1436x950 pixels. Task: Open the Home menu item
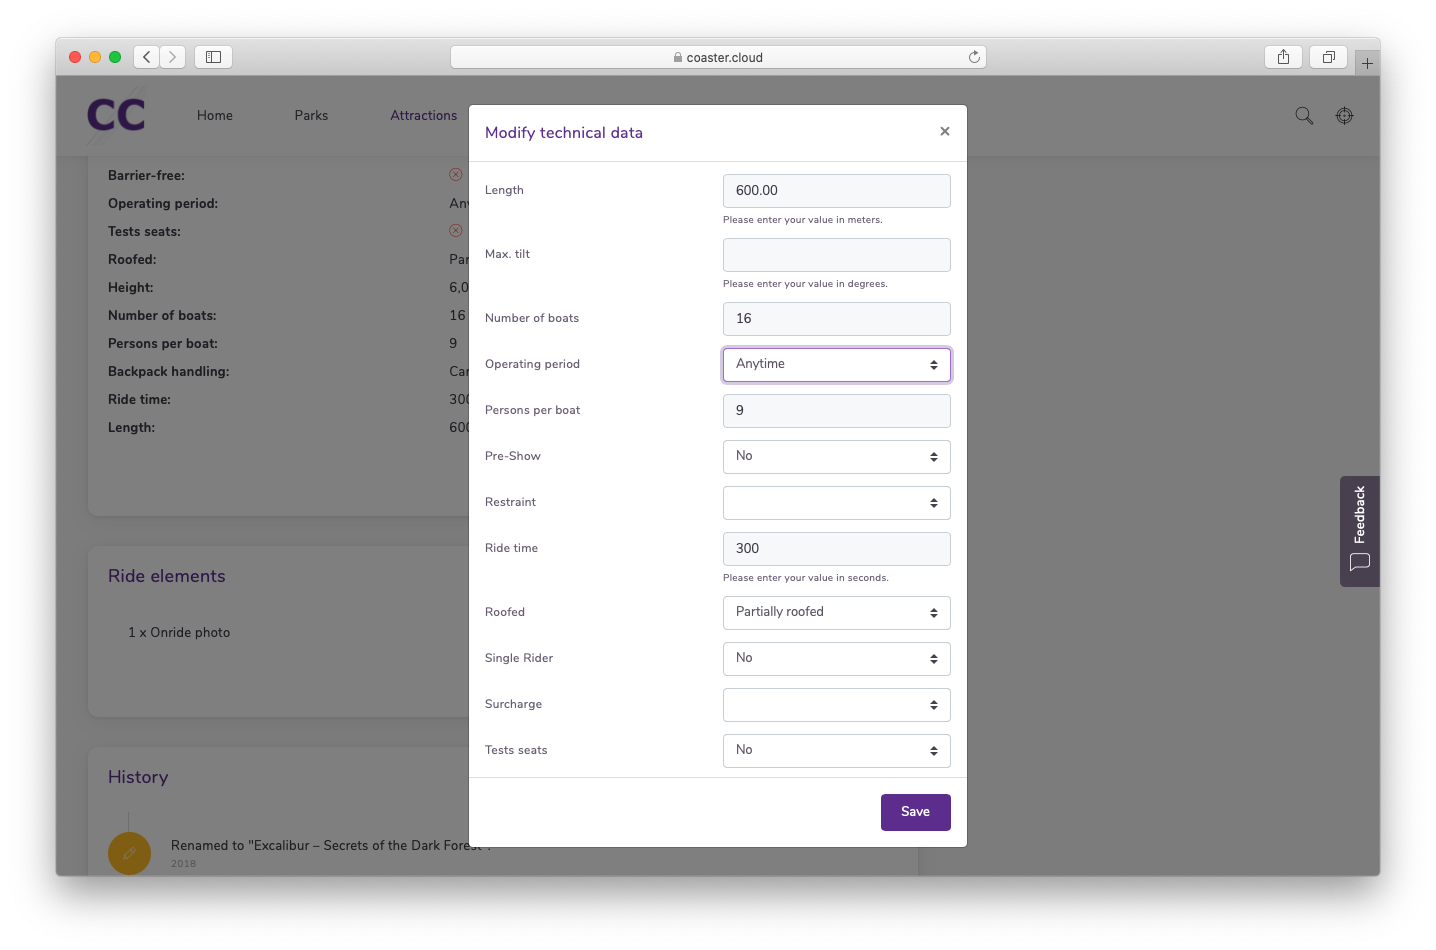click(214, 116)
